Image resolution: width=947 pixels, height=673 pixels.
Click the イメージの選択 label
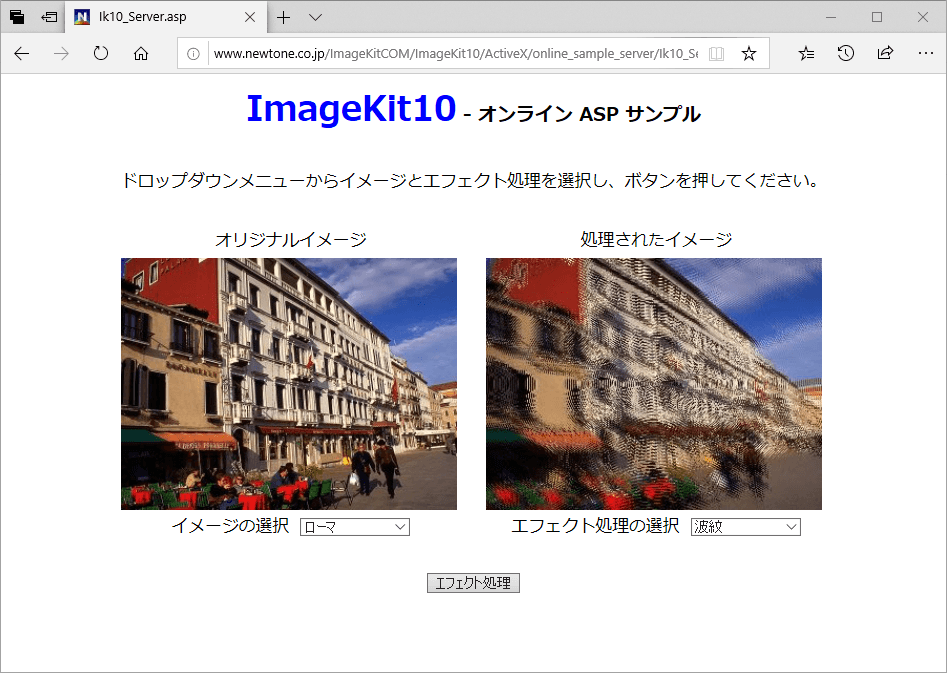click(230, 526)
